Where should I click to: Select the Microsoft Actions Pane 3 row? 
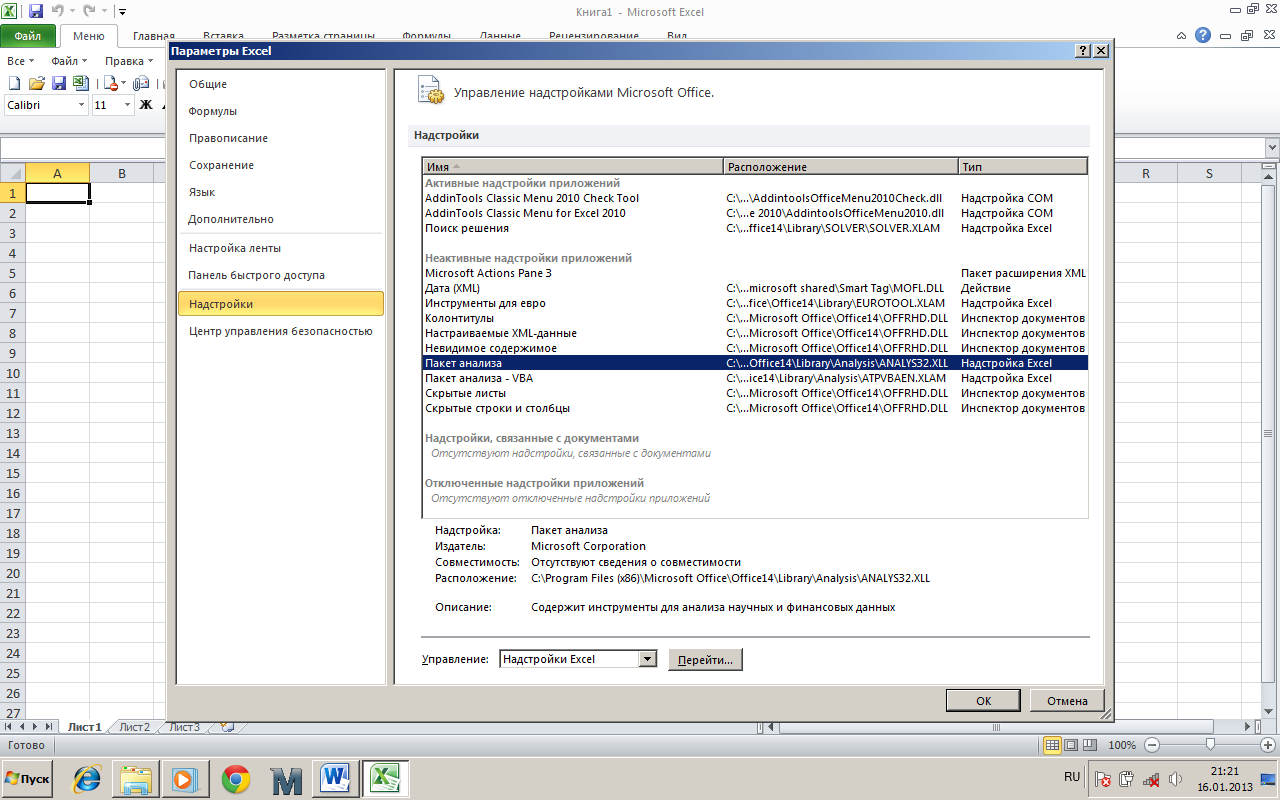pos(755,273)
